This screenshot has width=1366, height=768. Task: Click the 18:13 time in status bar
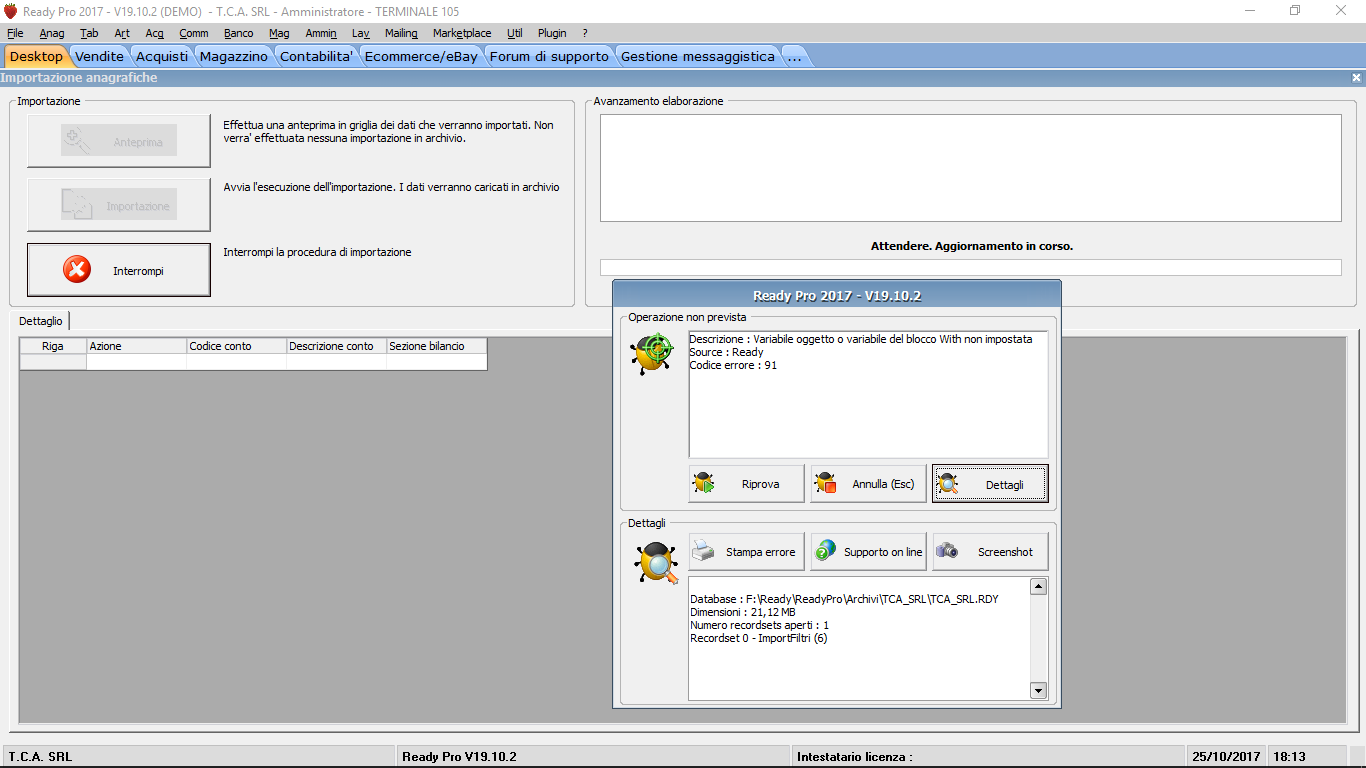[1290, 757]
